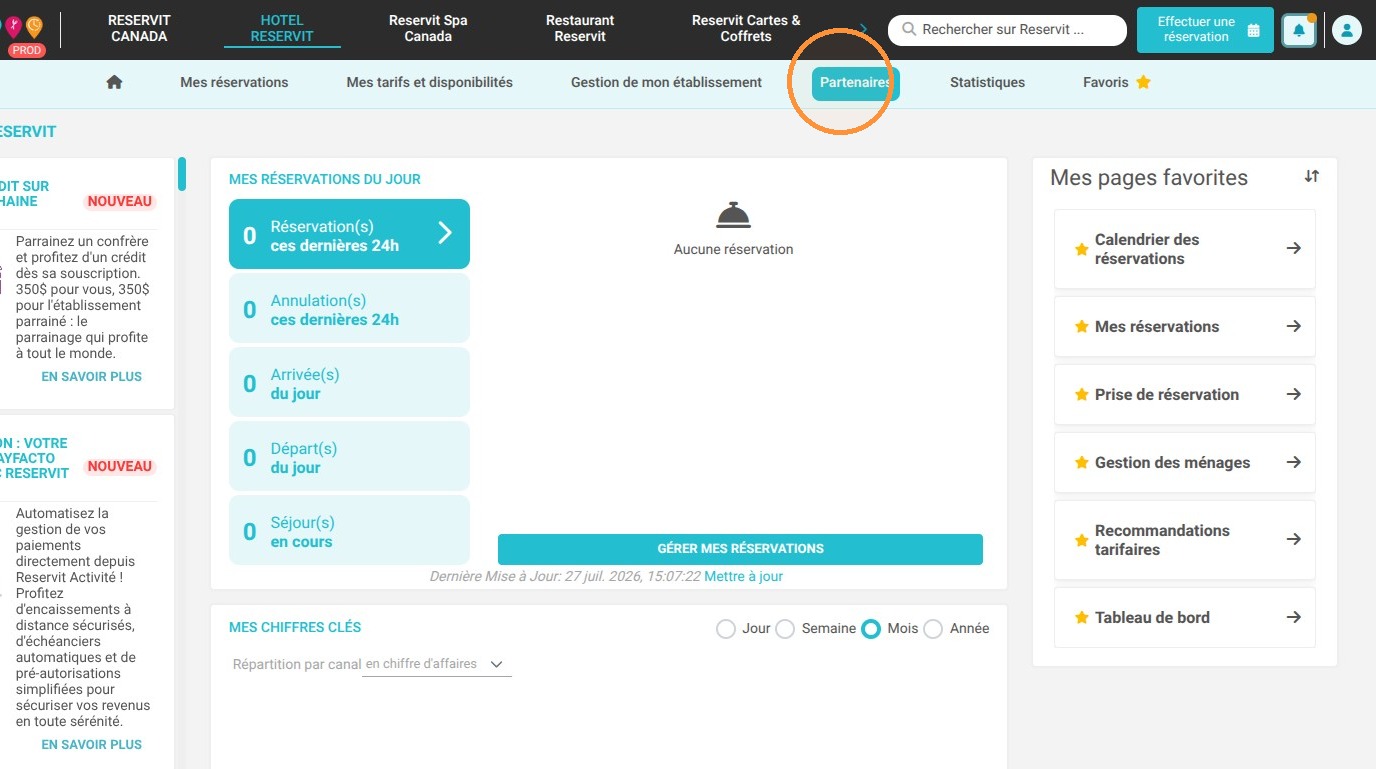1376x769 pixels.
Task: Select the Jour period option
Action: click(726, 629)
